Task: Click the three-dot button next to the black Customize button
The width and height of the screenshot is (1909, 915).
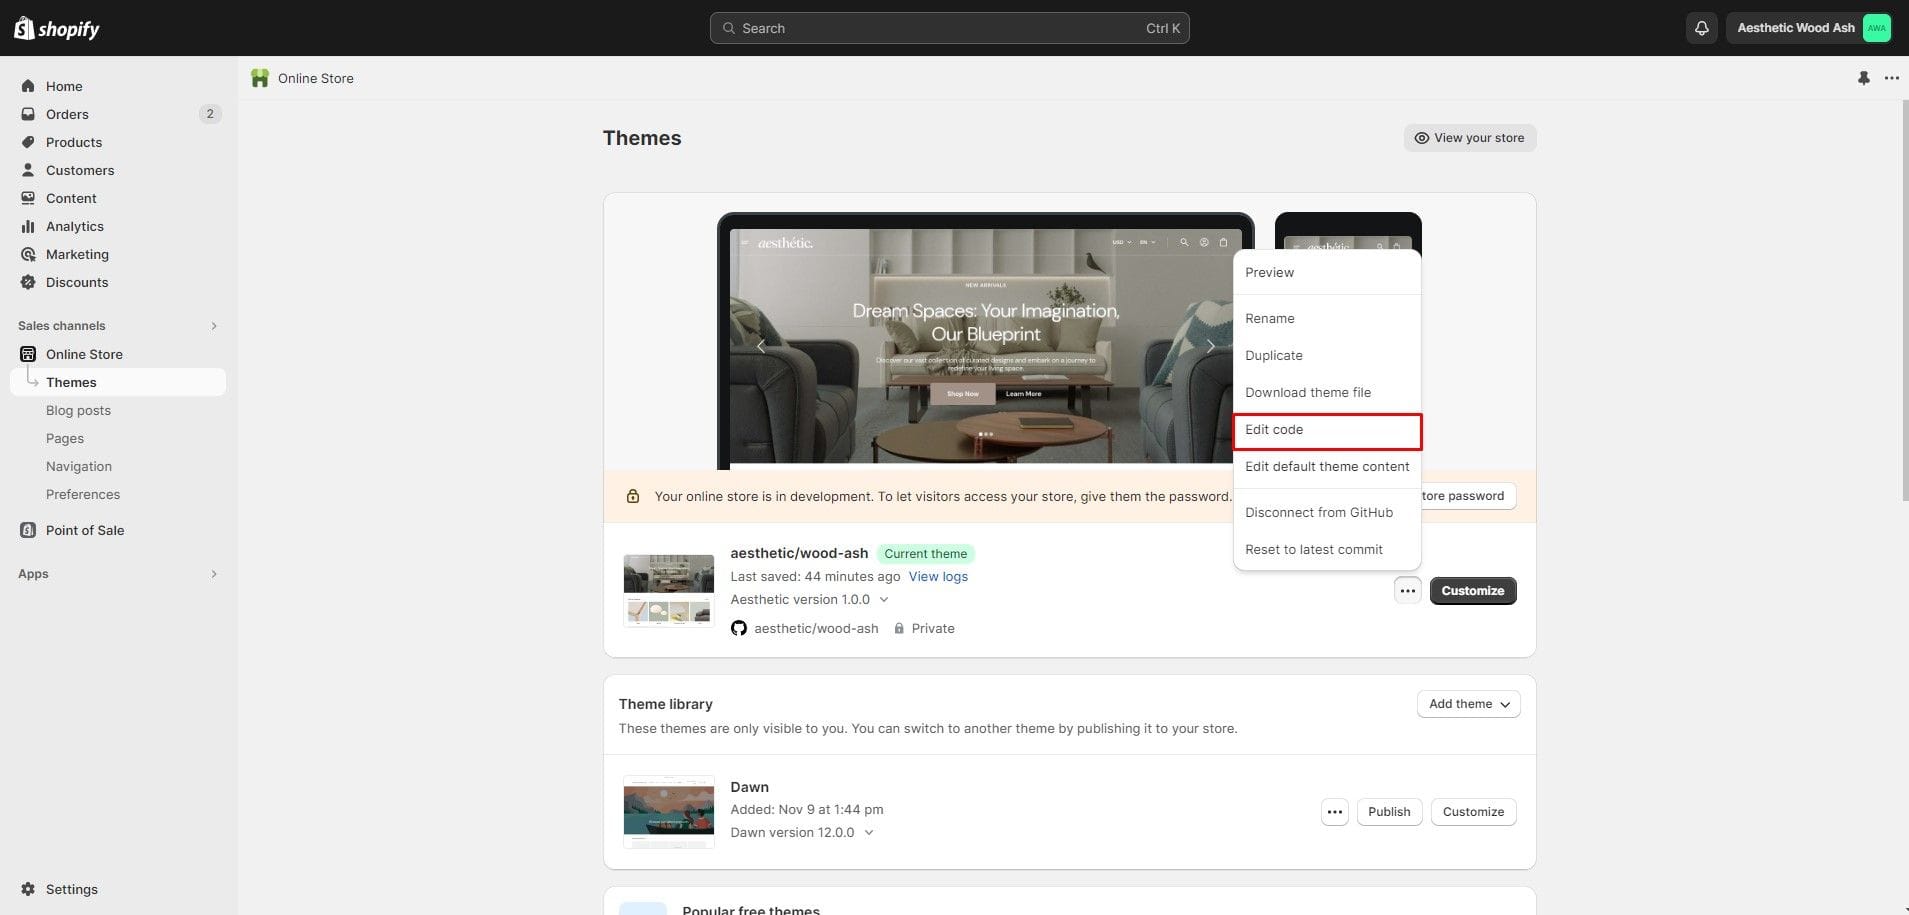Action: click(1407, 591)
